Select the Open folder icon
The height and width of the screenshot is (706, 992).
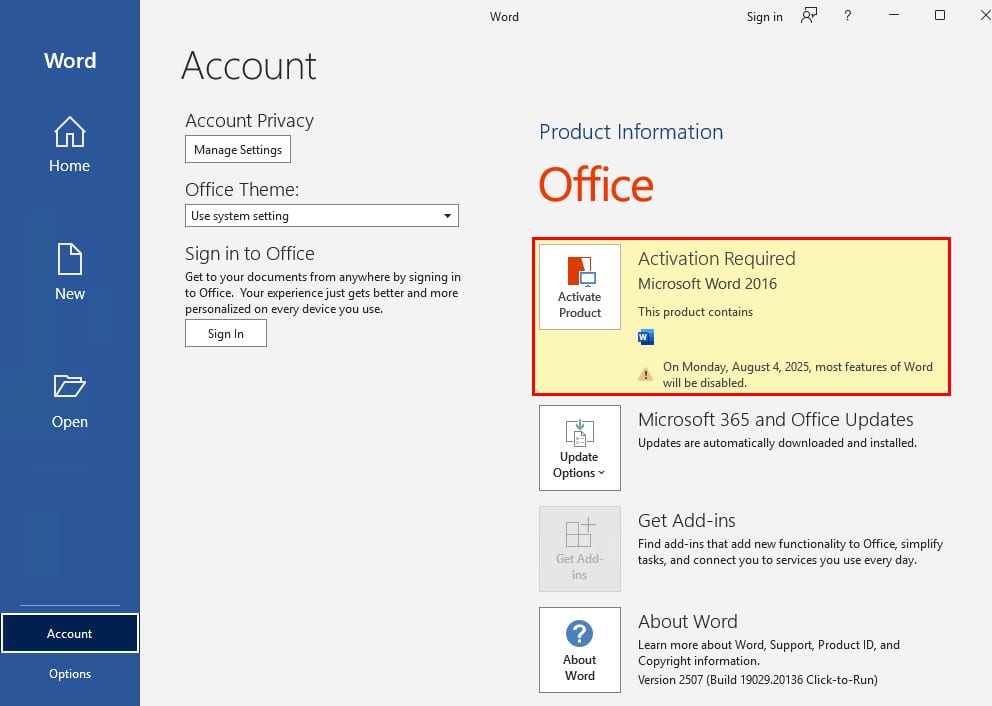point(70,386)
